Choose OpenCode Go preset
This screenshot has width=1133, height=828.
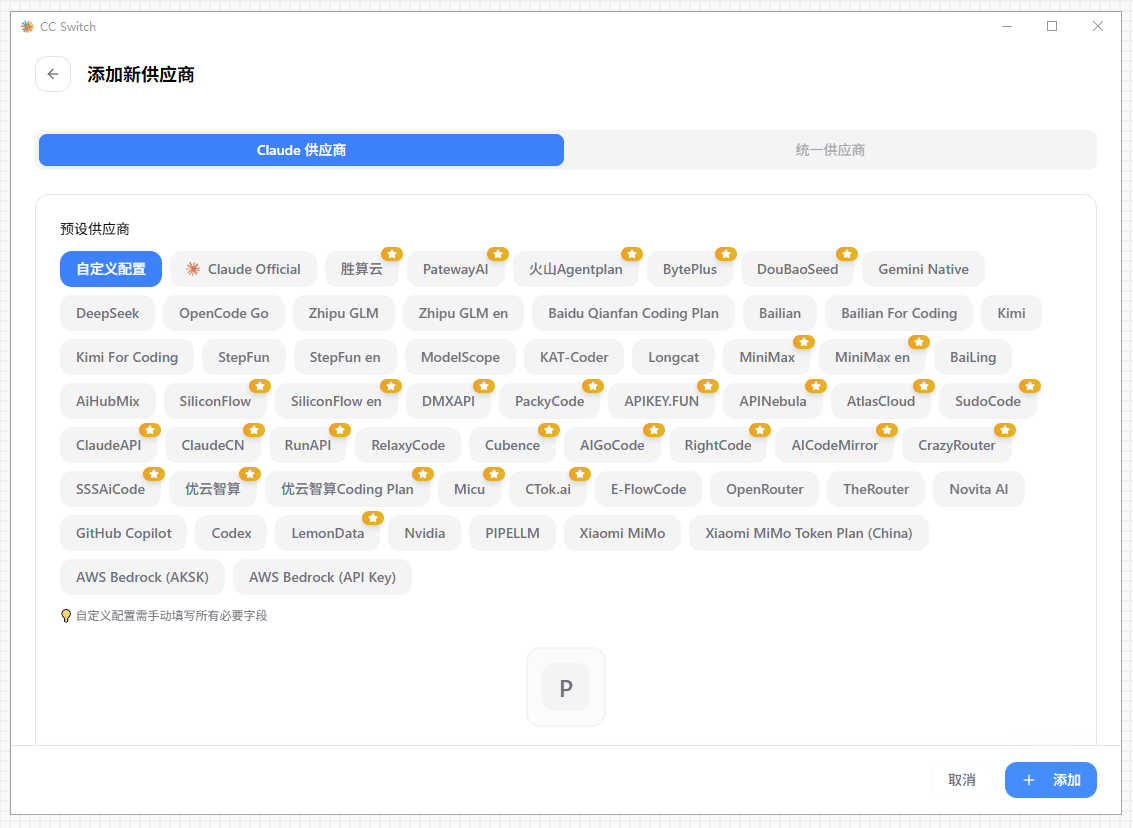[223, 313]
